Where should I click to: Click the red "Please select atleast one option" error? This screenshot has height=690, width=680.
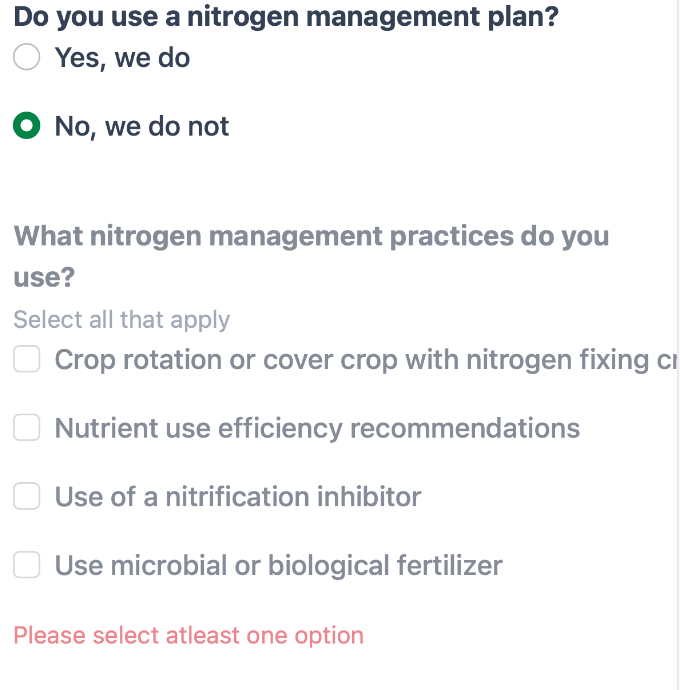pos(188,636)
